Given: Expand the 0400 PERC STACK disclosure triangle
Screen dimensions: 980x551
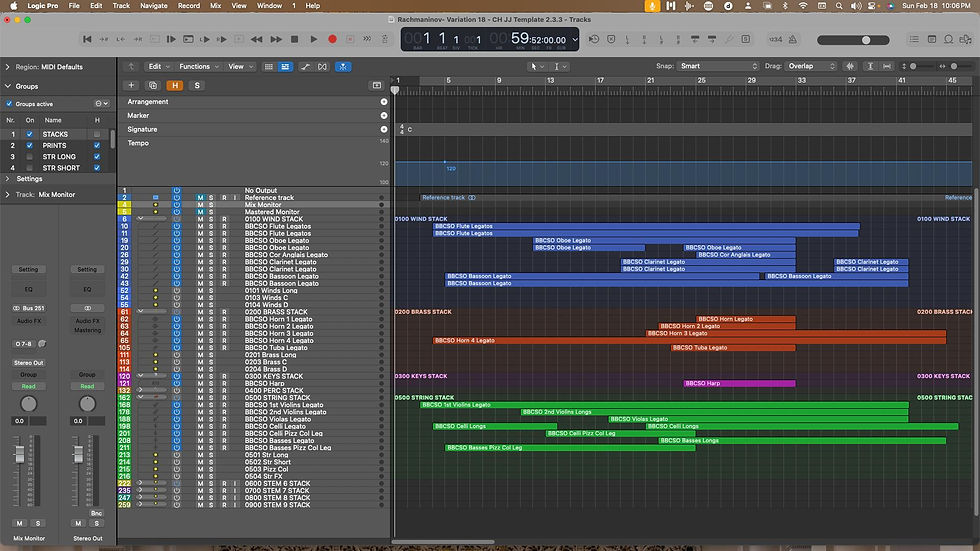Looking at the screenshot, I should [x=141, y=390].
